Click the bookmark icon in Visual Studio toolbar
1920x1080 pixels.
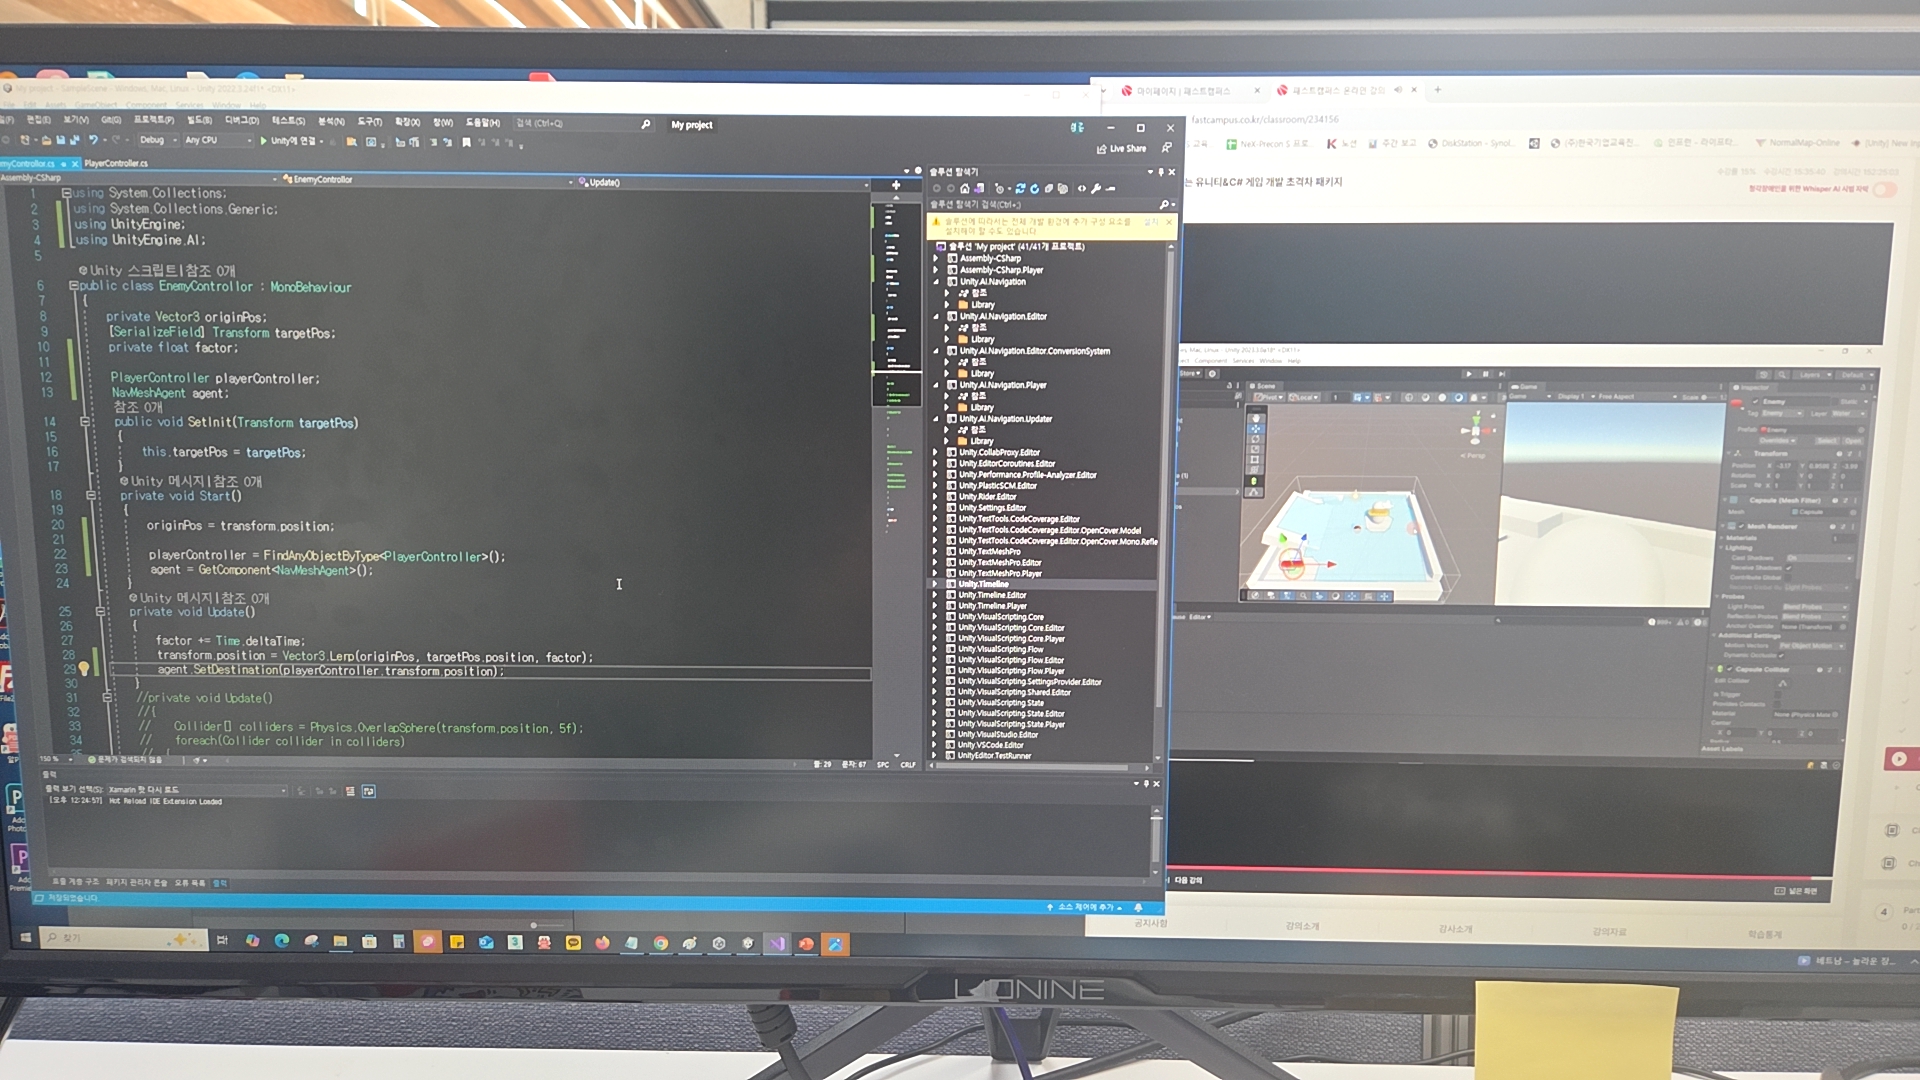click(466, 142)
